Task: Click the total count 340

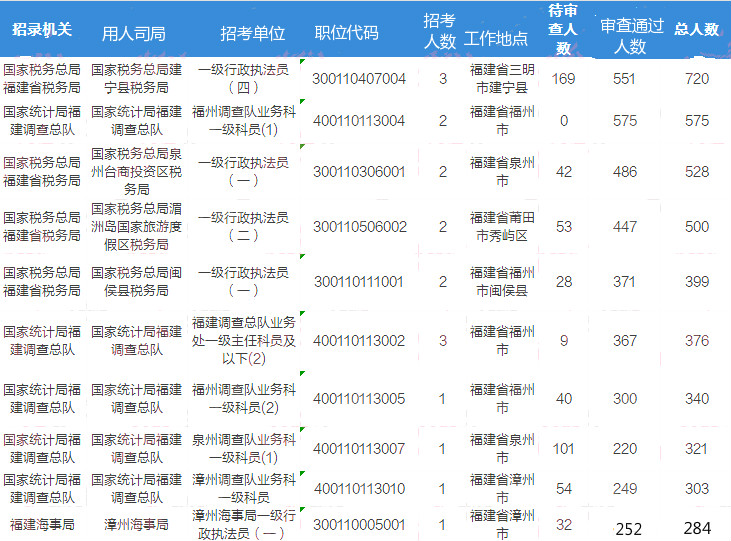Action: [x=697, y=399]
